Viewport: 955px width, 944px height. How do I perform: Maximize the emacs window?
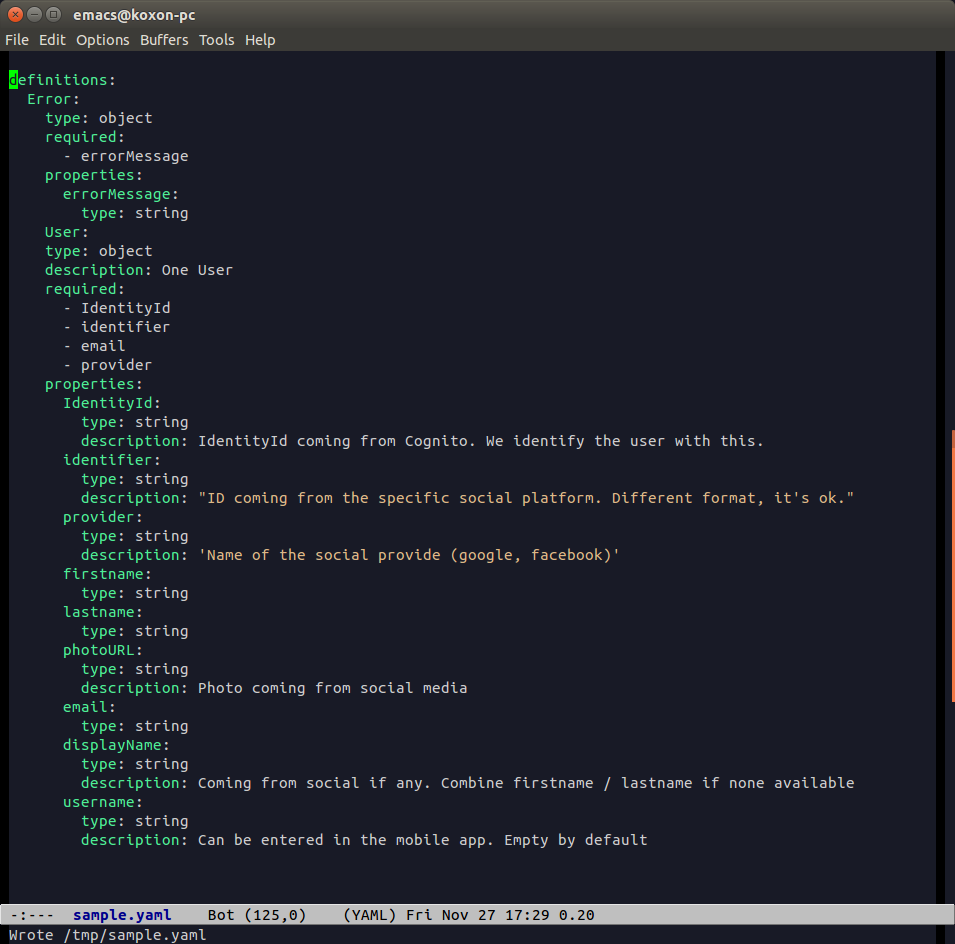point(54,15)
